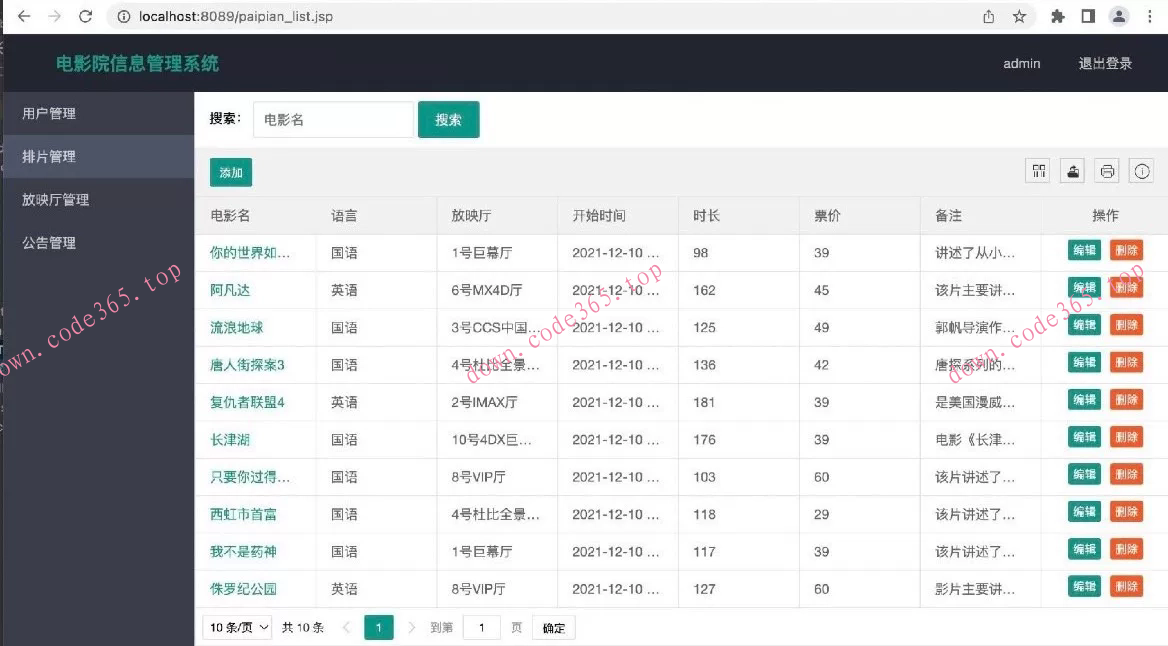
Task: Click the export table icon
Action: (x=1073, y=171)
